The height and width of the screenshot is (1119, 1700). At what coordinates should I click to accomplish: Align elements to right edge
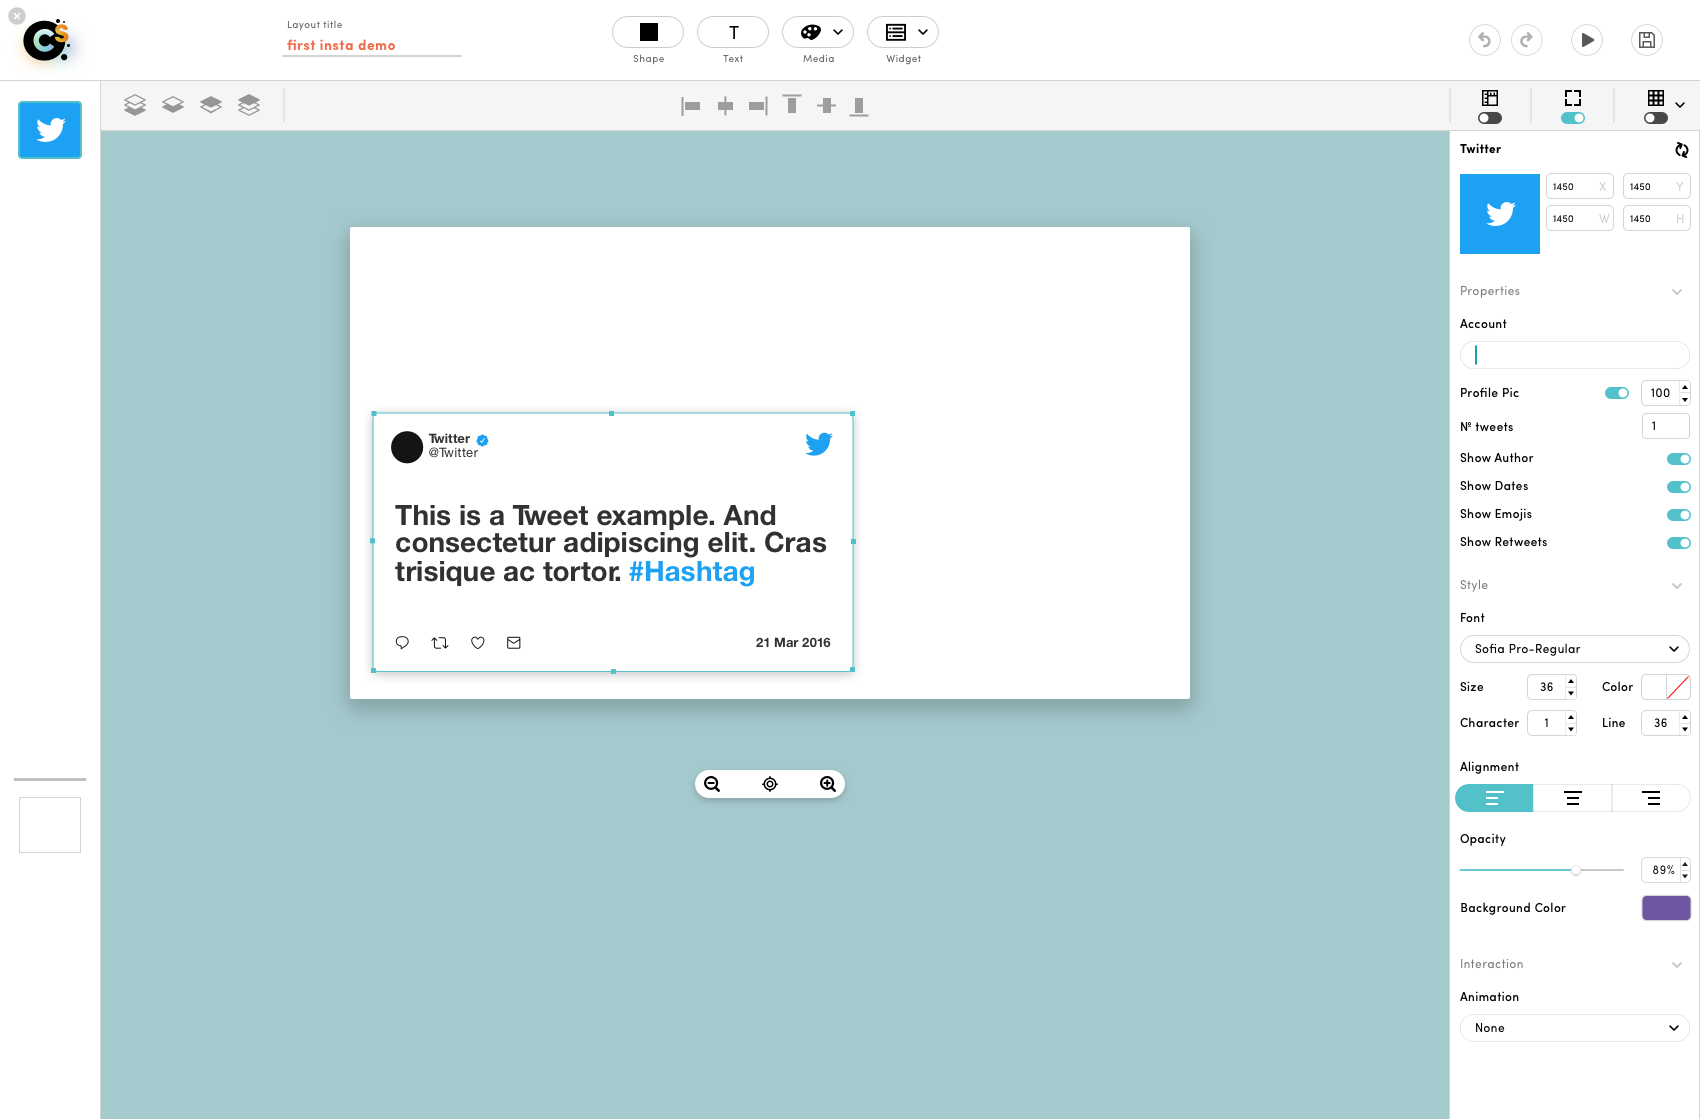click(758, 106)
